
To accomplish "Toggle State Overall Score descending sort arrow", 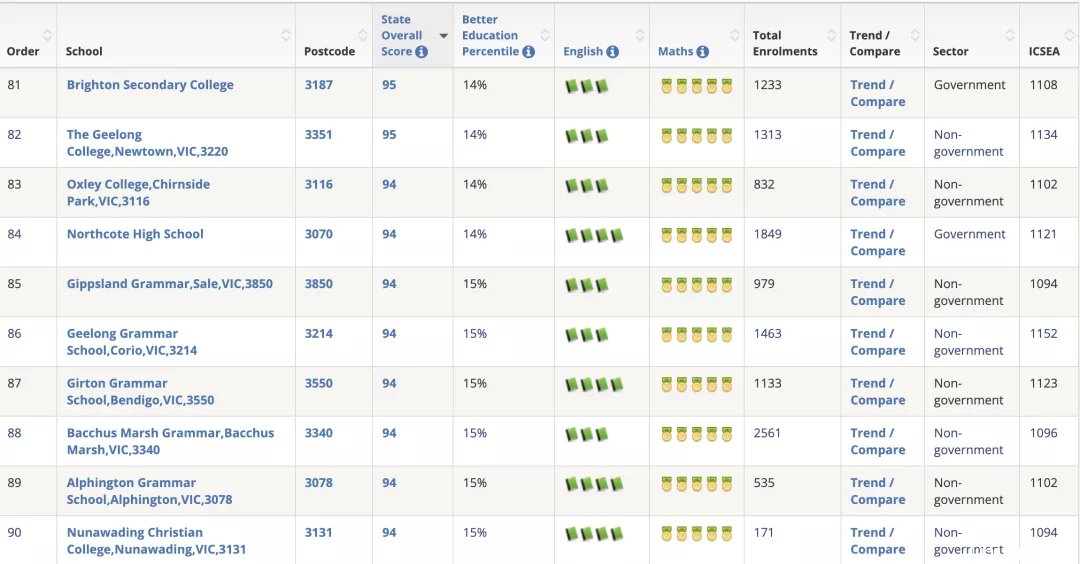I will point(444,36).
